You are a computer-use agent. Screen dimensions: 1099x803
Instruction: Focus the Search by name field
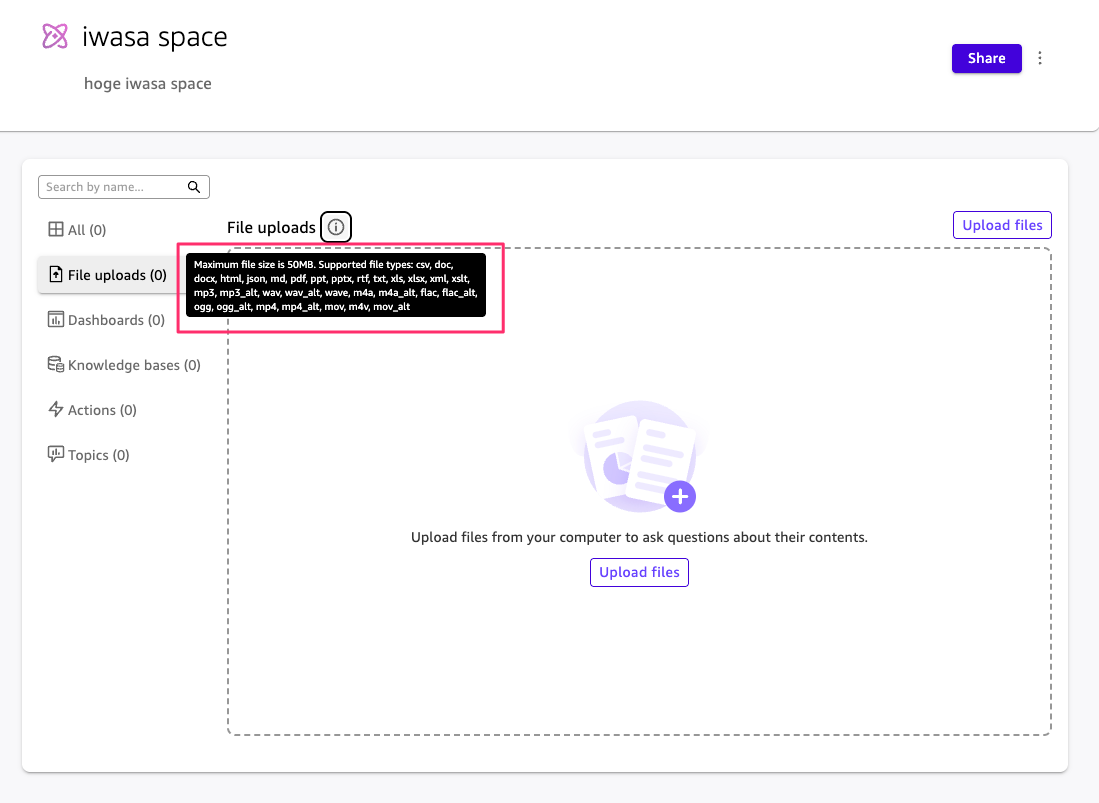(x=112, y=187)
